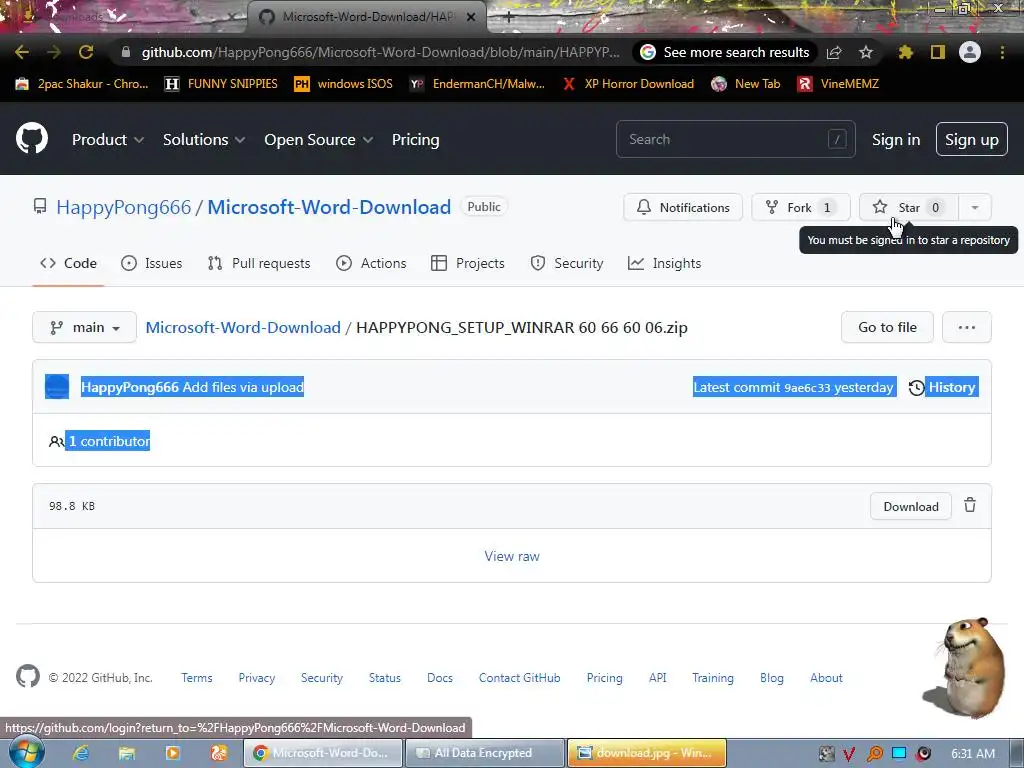
Task: Delete file using trash icon
Action: click(x=970, y=505)
